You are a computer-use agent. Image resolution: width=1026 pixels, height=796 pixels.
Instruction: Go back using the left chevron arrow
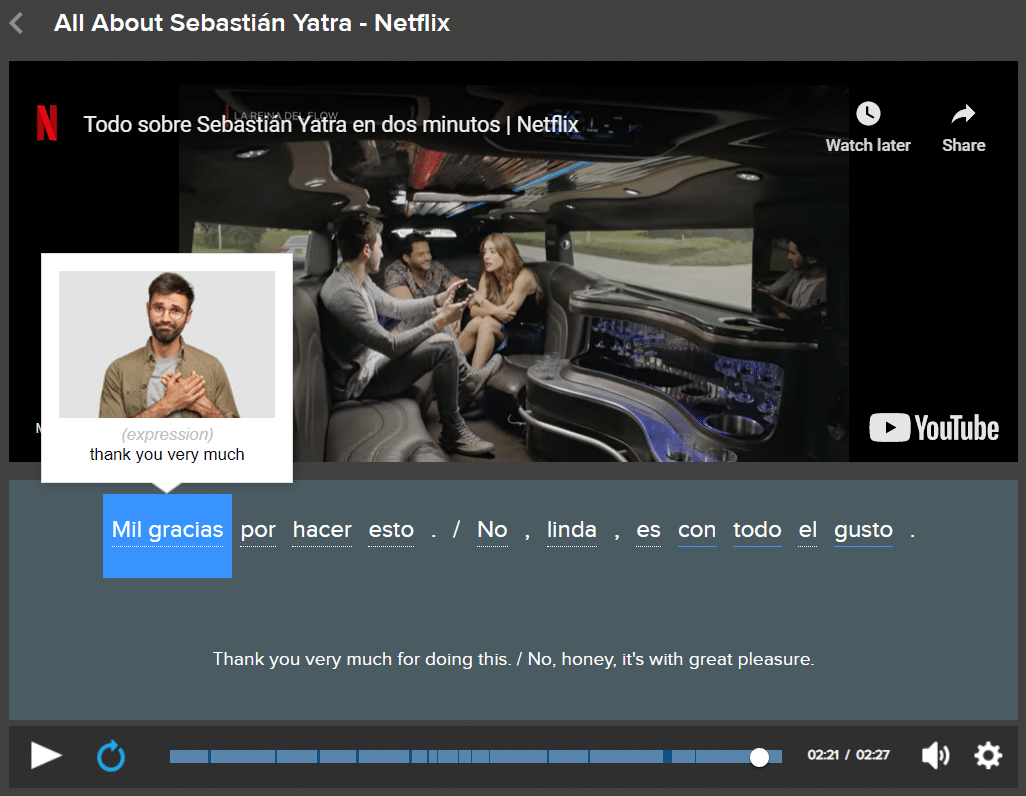16,22
